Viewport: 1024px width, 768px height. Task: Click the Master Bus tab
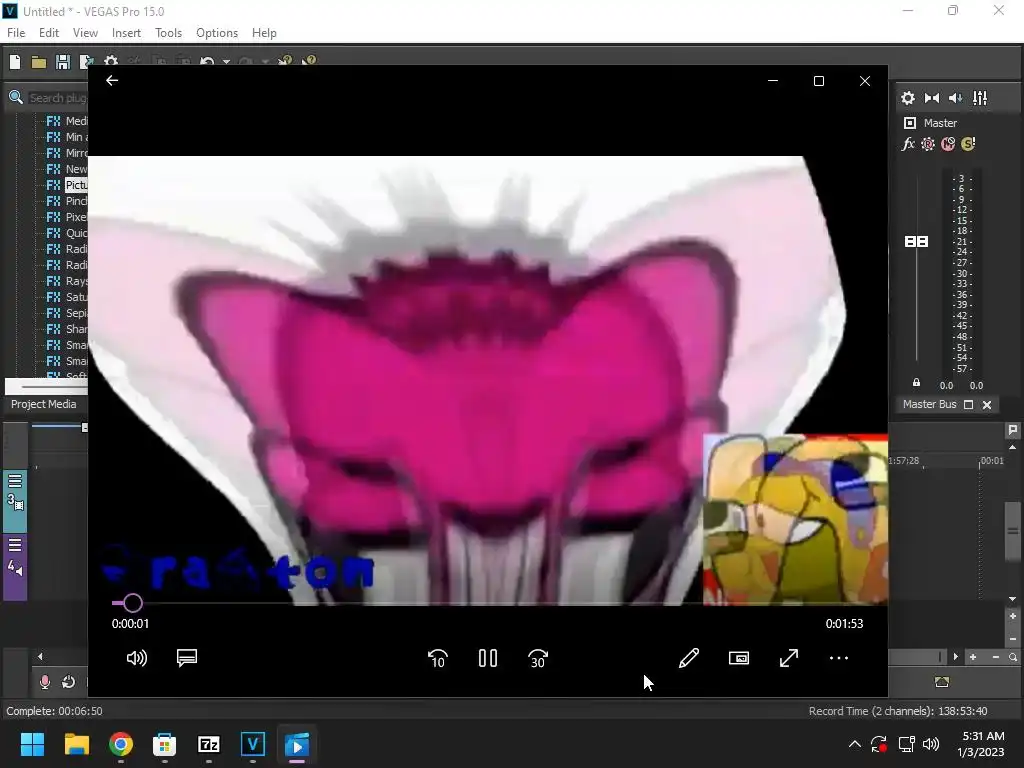929,404
